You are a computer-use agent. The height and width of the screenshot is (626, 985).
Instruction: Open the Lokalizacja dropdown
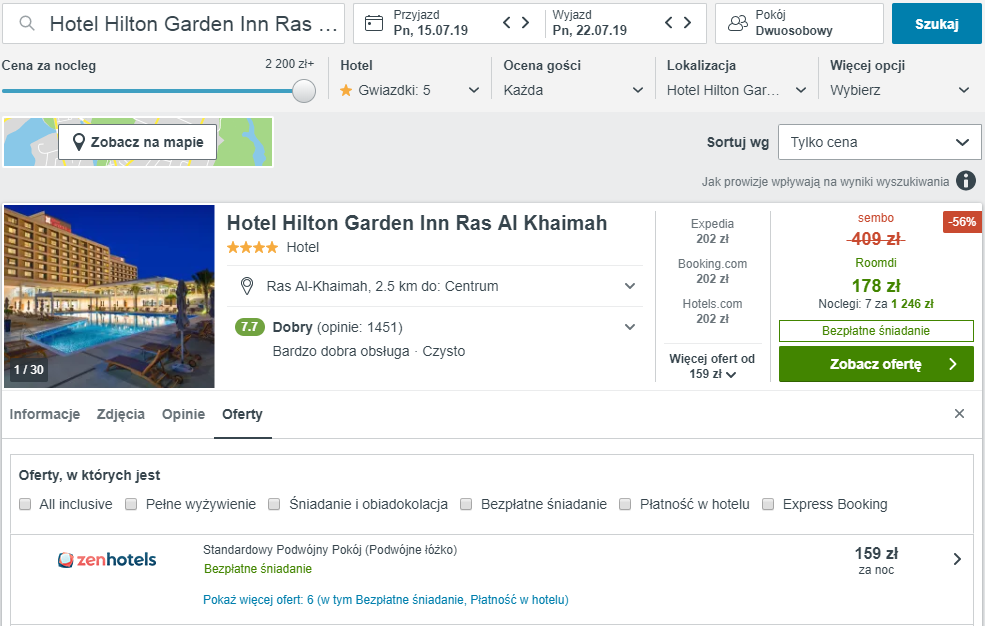pos(736,90)
